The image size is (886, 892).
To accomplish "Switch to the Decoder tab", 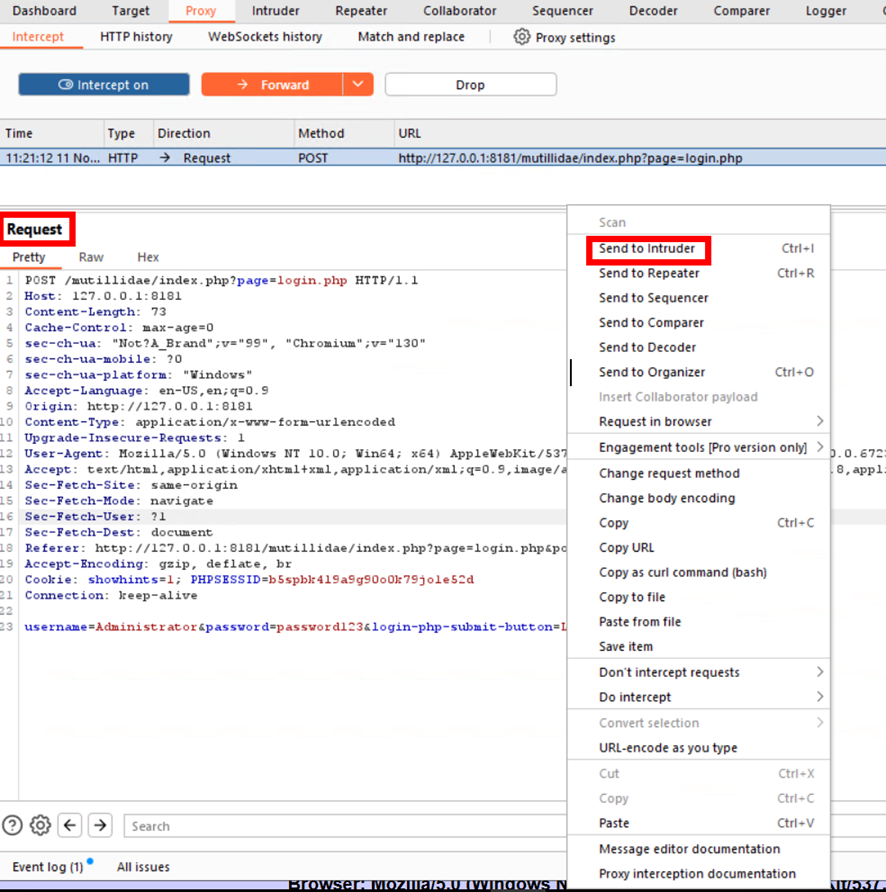I will 653,11.
